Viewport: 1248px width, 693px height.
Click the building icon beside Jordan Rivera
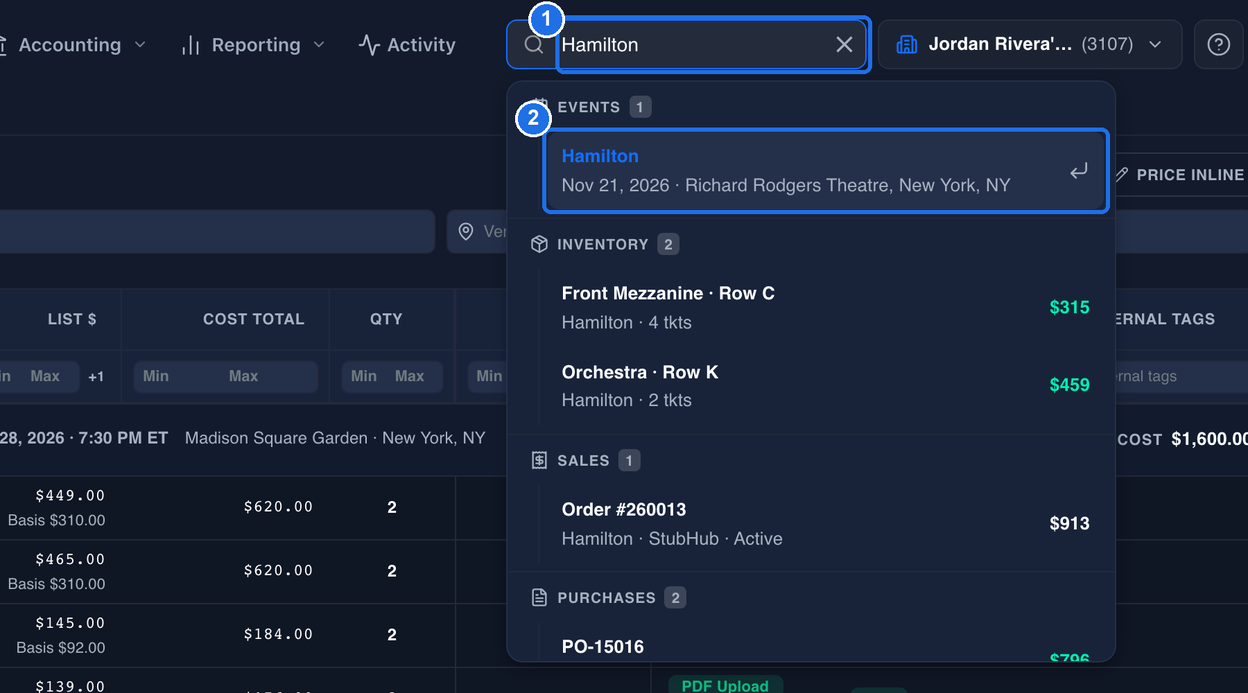tap(907, 45)
